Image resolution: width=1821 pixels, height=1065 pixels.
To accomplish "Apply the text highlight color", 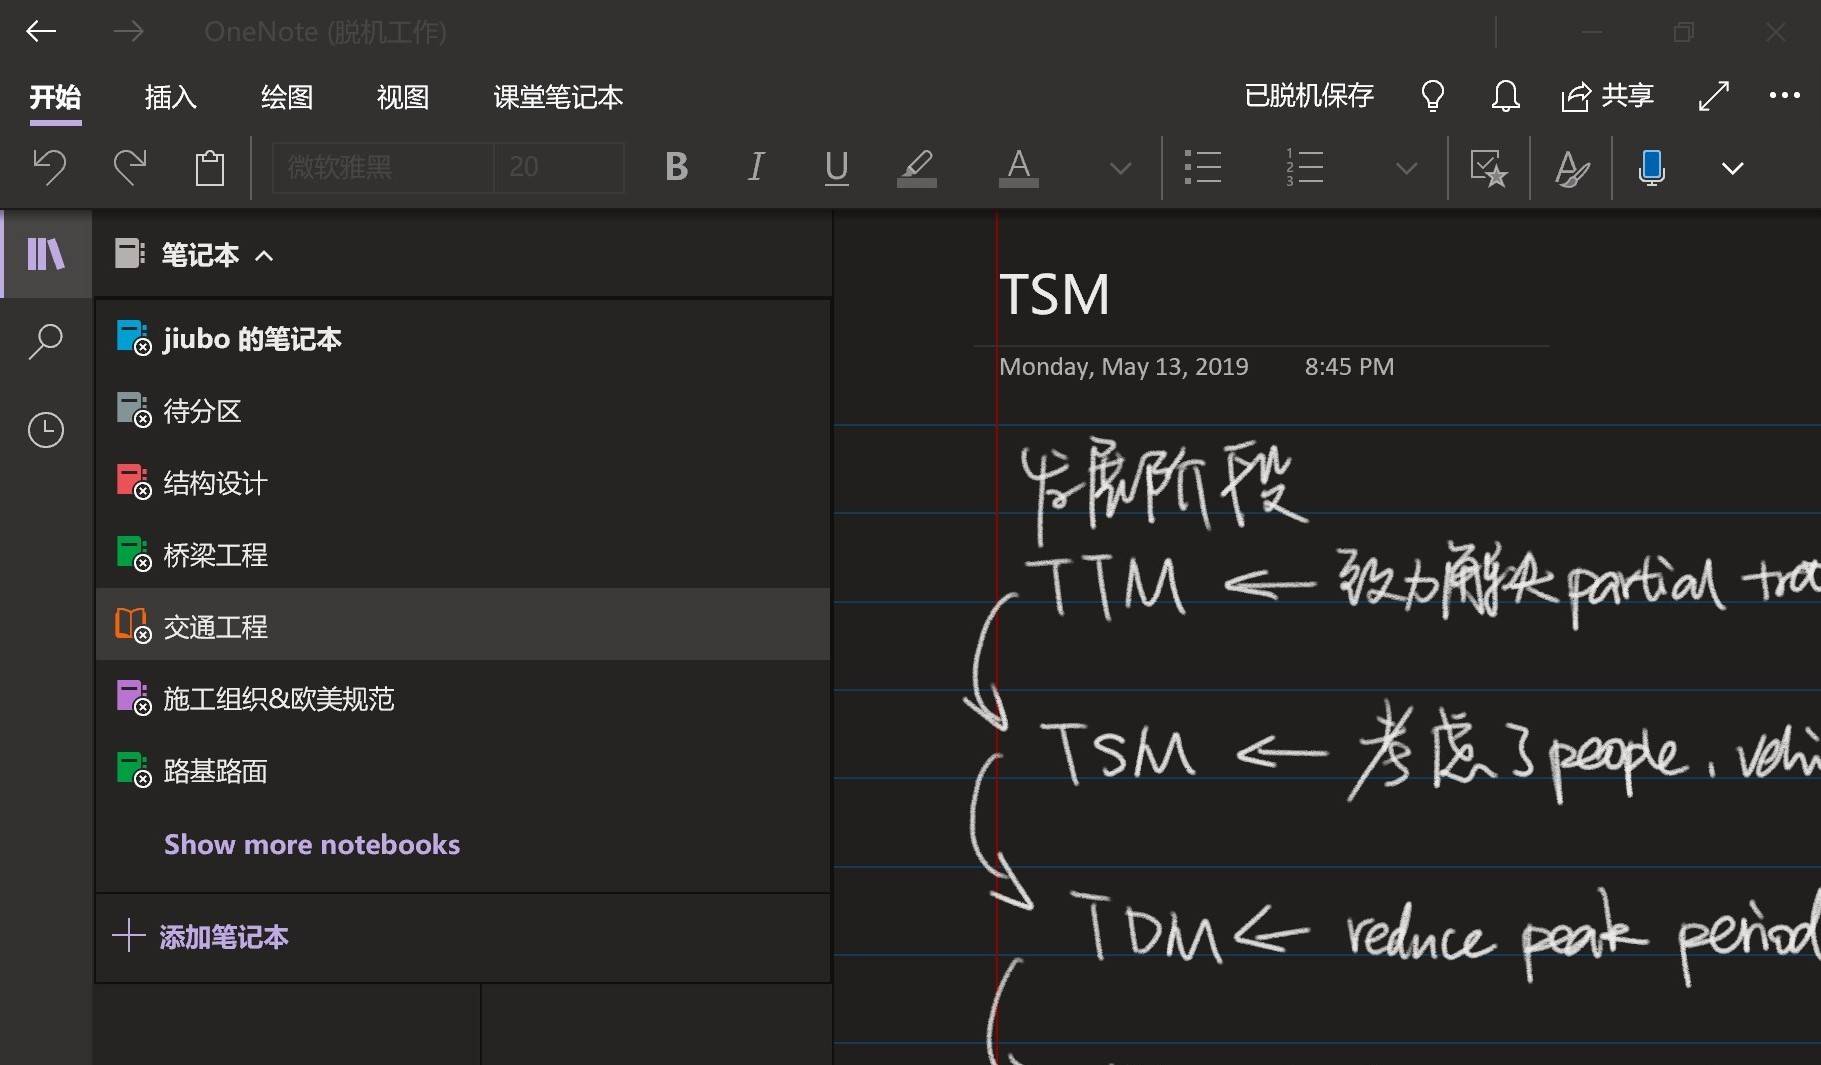I will click(x=917, y=167).
